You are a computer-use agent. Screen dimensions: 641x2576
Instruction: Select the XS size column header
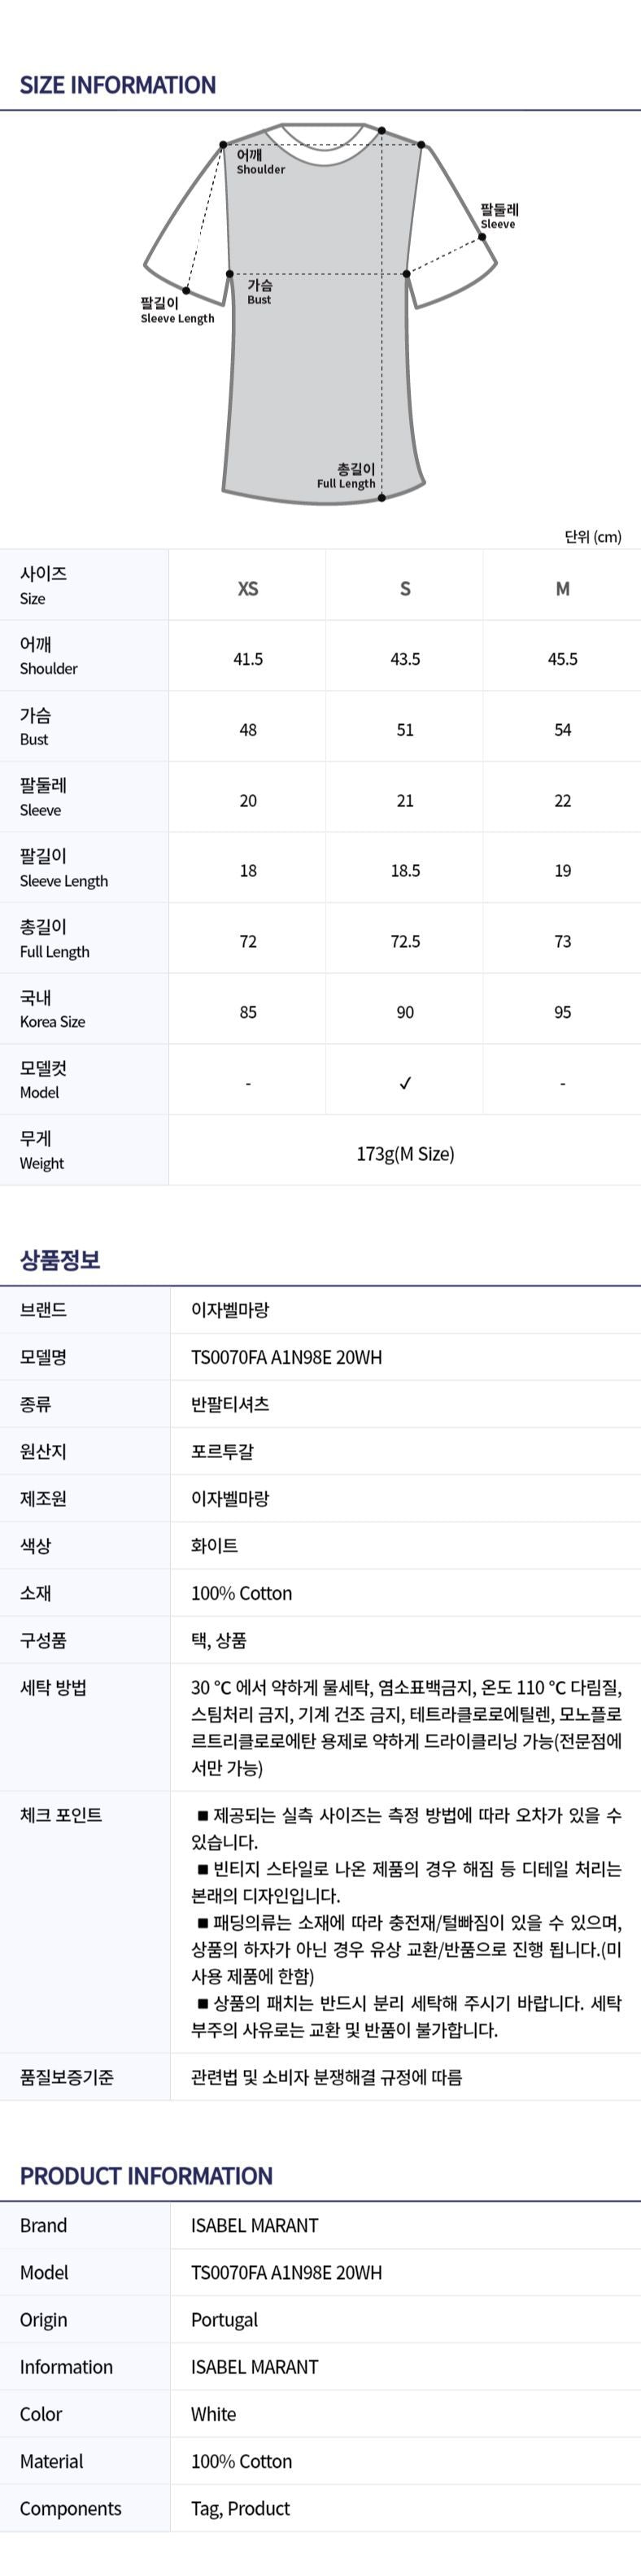(x=248, y=589)
